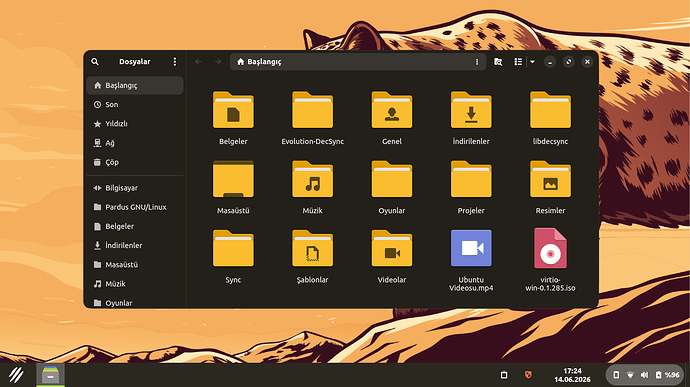This screenshot has height=387, width=690.
Task: Minimize the Dosyalar window
Action: coord(550,62)
